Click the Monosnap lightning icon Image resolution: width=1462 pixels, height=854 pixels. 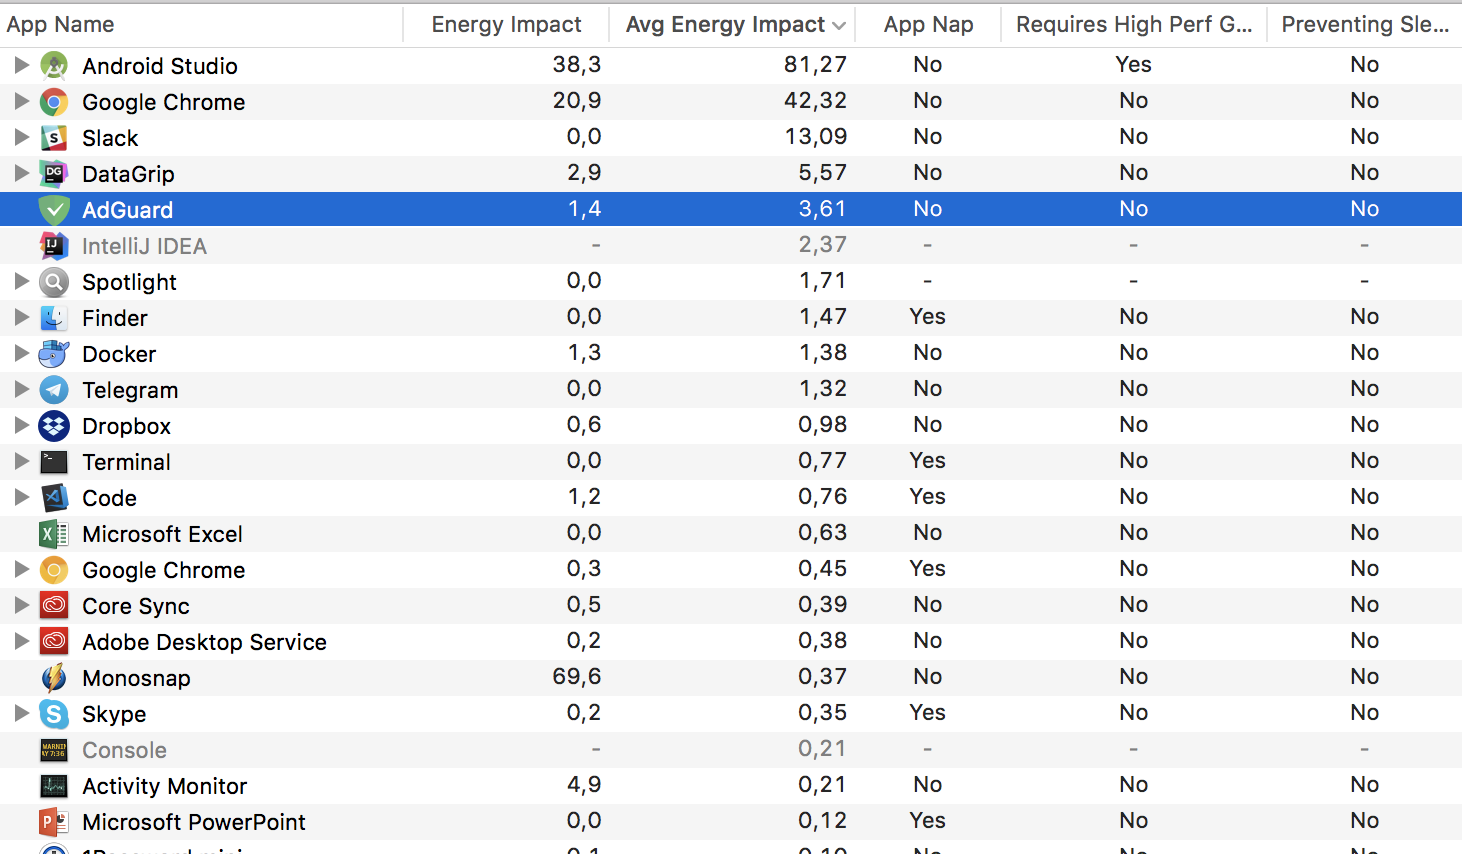pos(54,678)
